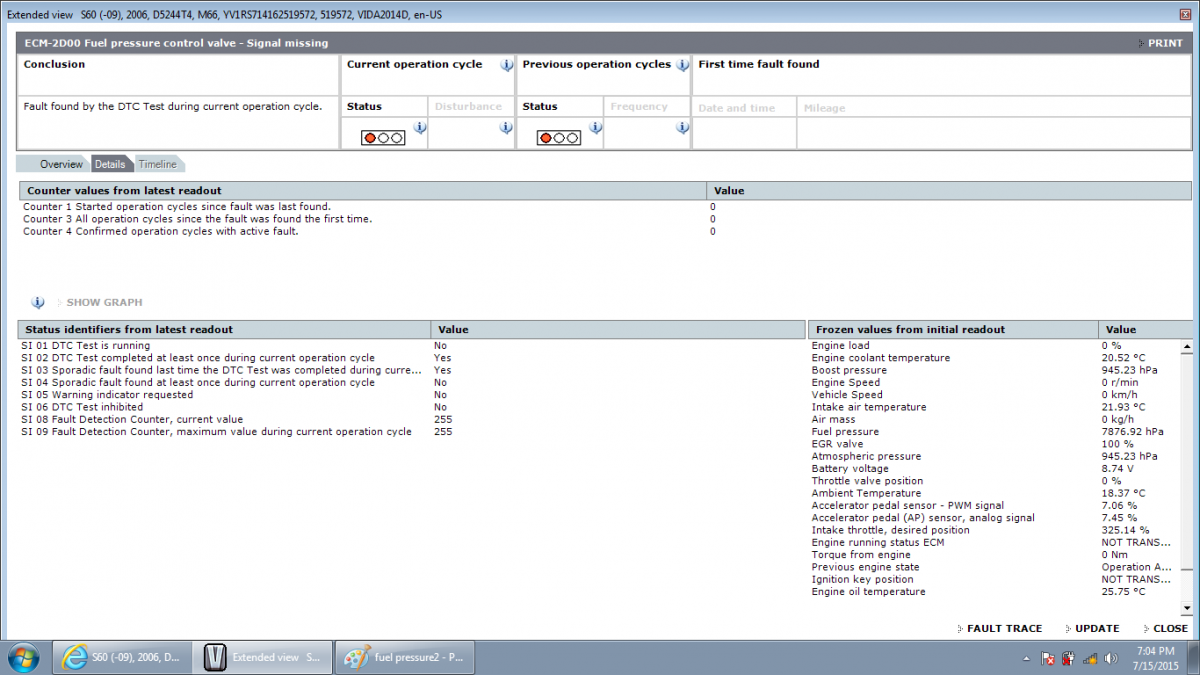Viewport: 1200px width, 675px height.
Task: Click the Fuel pressure frozen value row
Action: pos(994,431)
